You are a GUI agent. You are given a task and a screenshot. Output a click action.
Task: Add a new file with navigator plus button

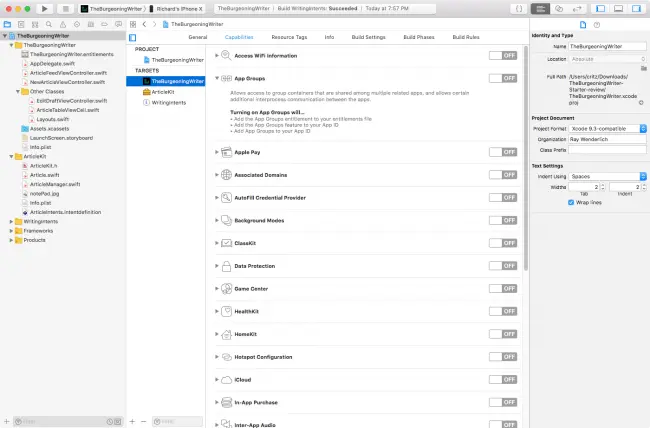[7, 421]
